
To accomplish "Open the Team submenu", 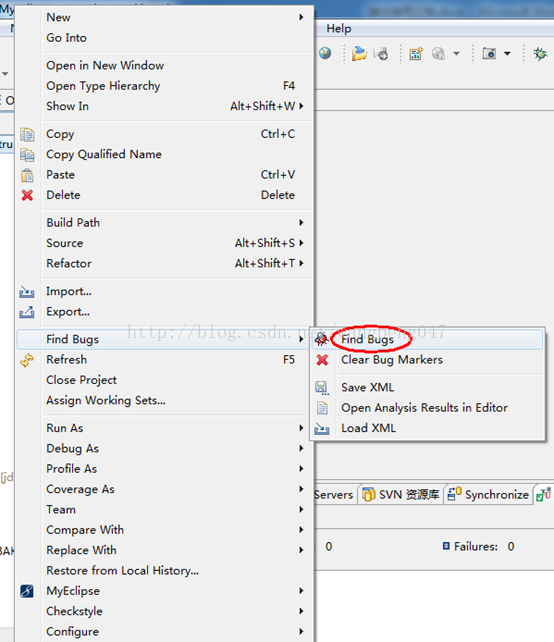I will coord(165,509).
